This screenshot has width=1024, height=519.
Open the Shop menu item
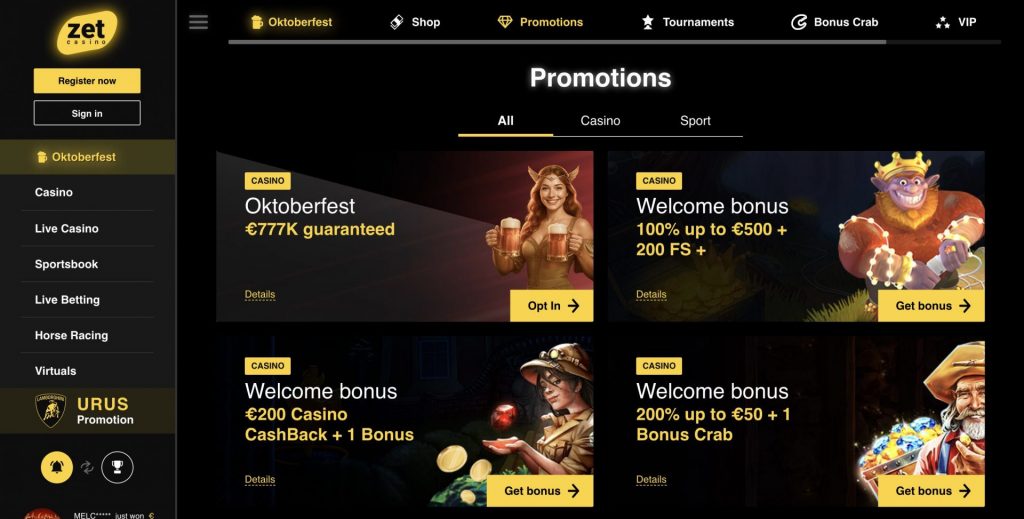click(415, 22)
